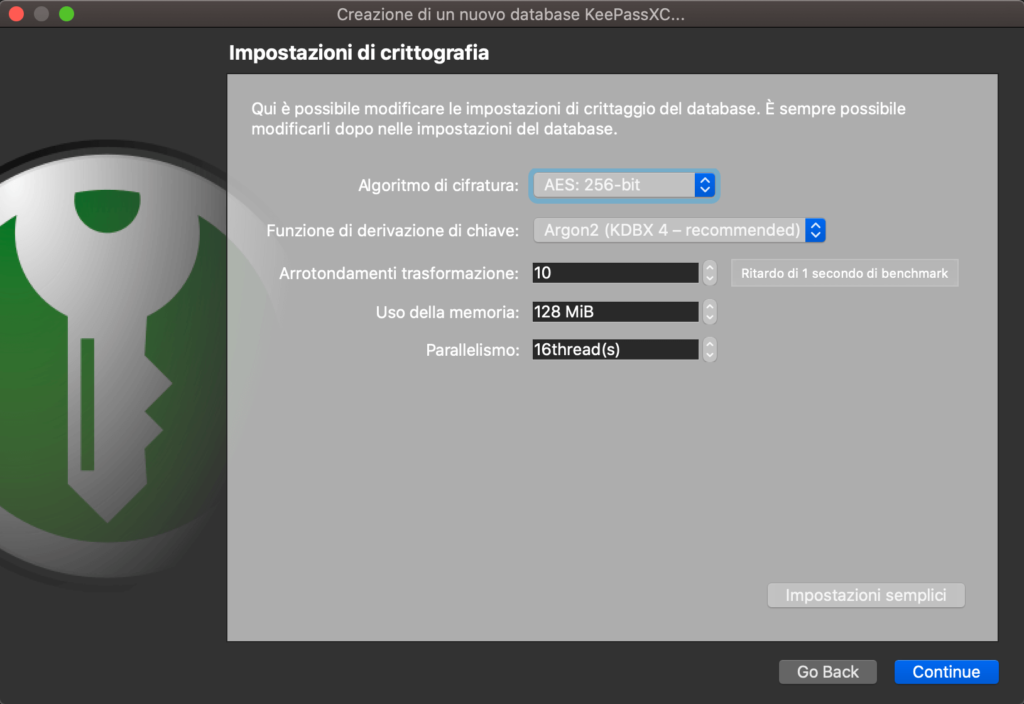This screenshot has height=704, width=1024.
Task: Click the Funzione di derivazione di chiave label
Action: 392,231
